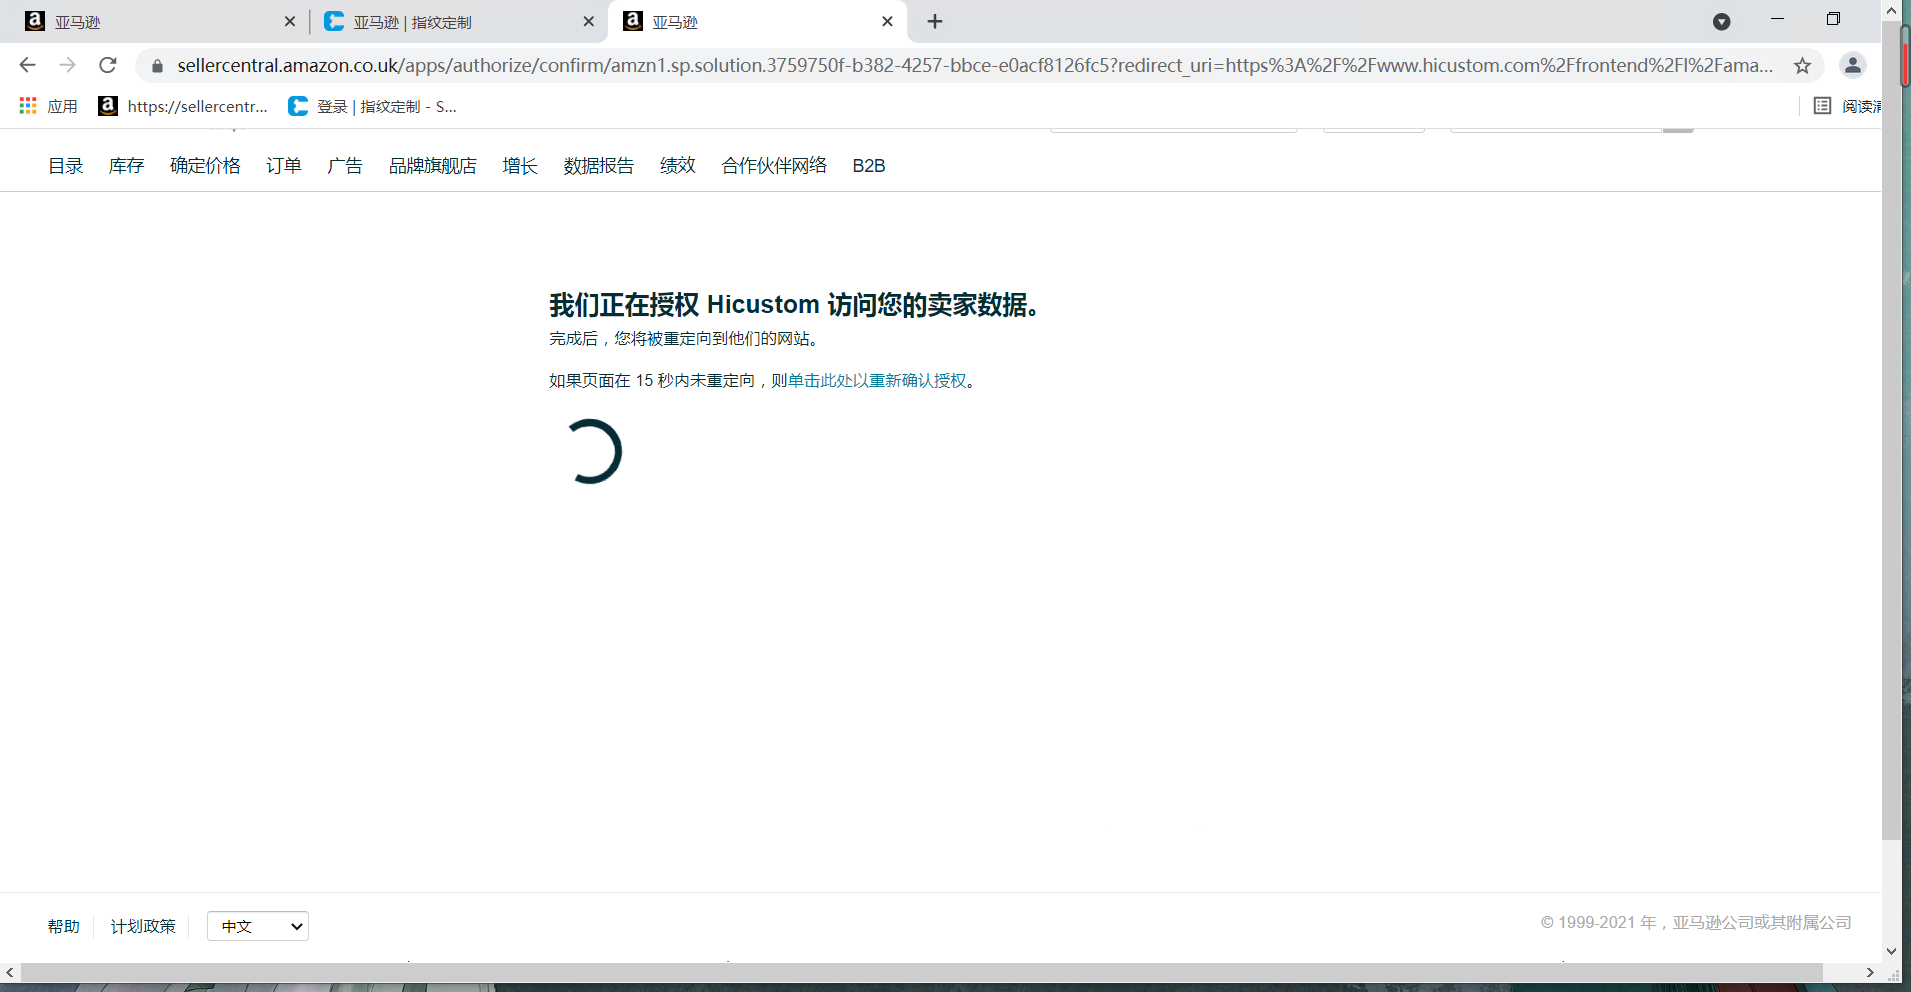Open the sellercentr... bookmark
Image resolution: width=1911 pixels, height=992 pixels.
[x=184, y=106]
